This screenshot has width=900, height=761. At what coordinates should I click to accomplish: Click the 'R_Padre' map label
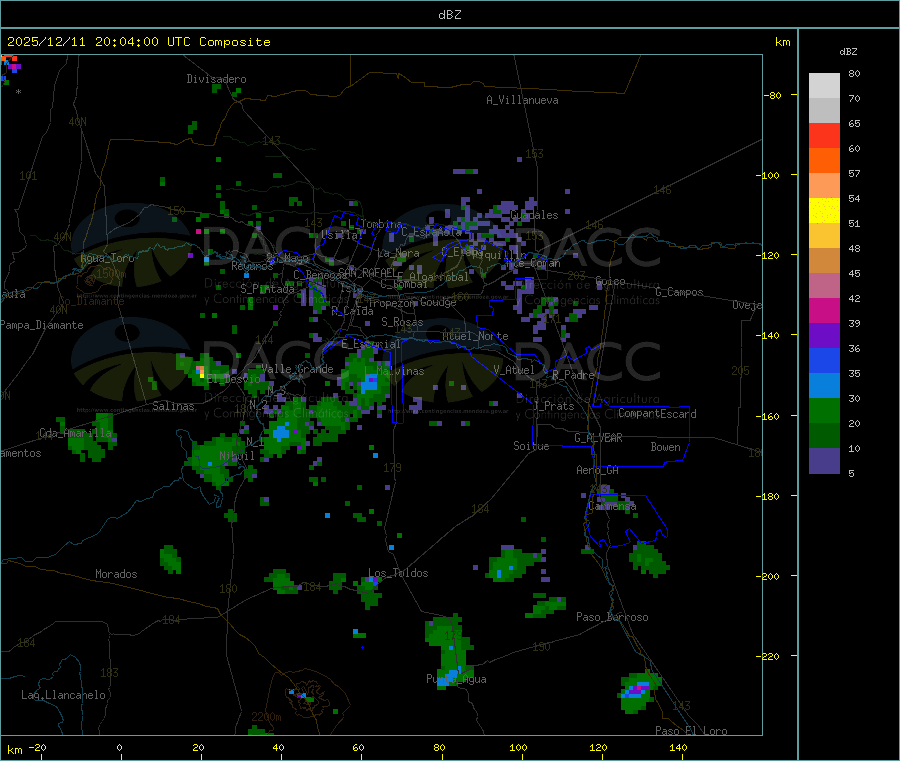573,375
